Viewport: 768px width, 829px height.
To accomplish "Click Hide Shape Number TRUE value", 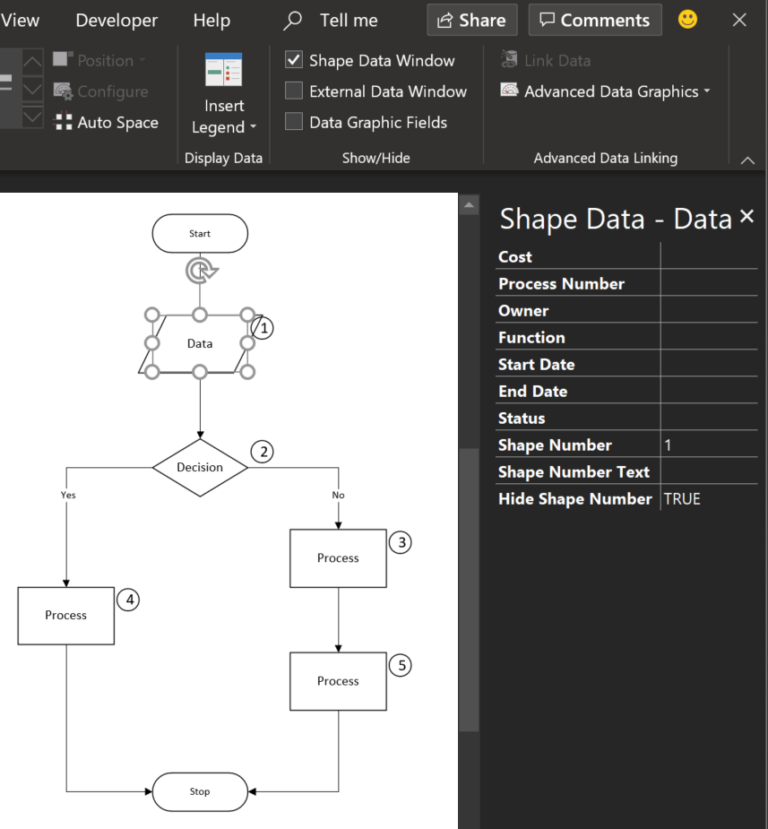I will tap(709, 499).
